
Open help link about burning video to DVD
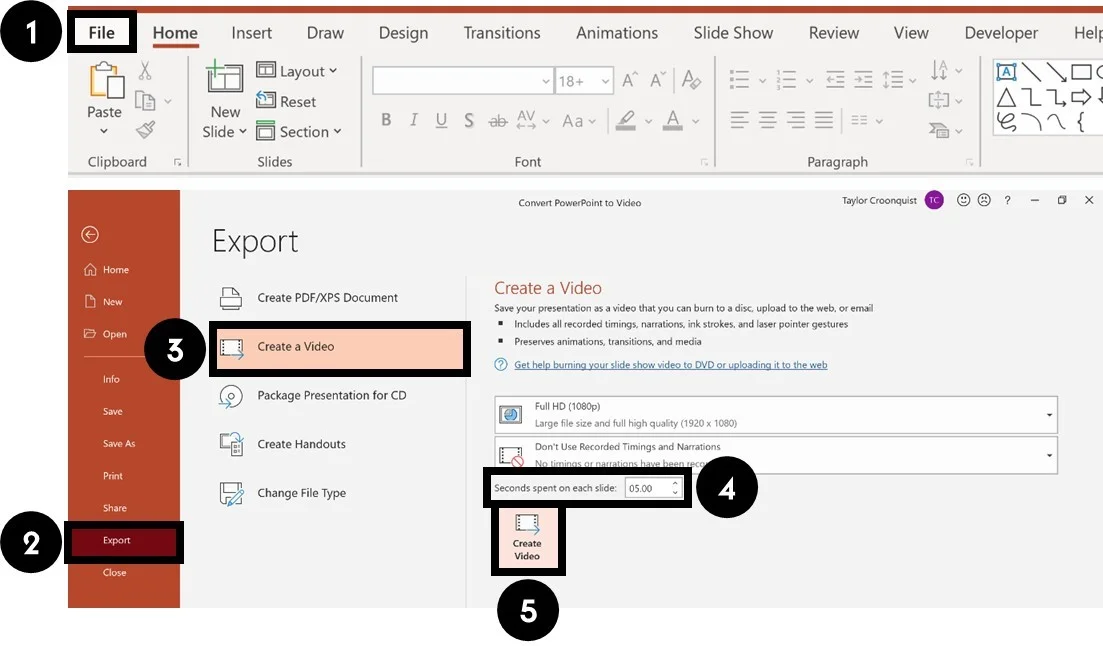(670, 365)
